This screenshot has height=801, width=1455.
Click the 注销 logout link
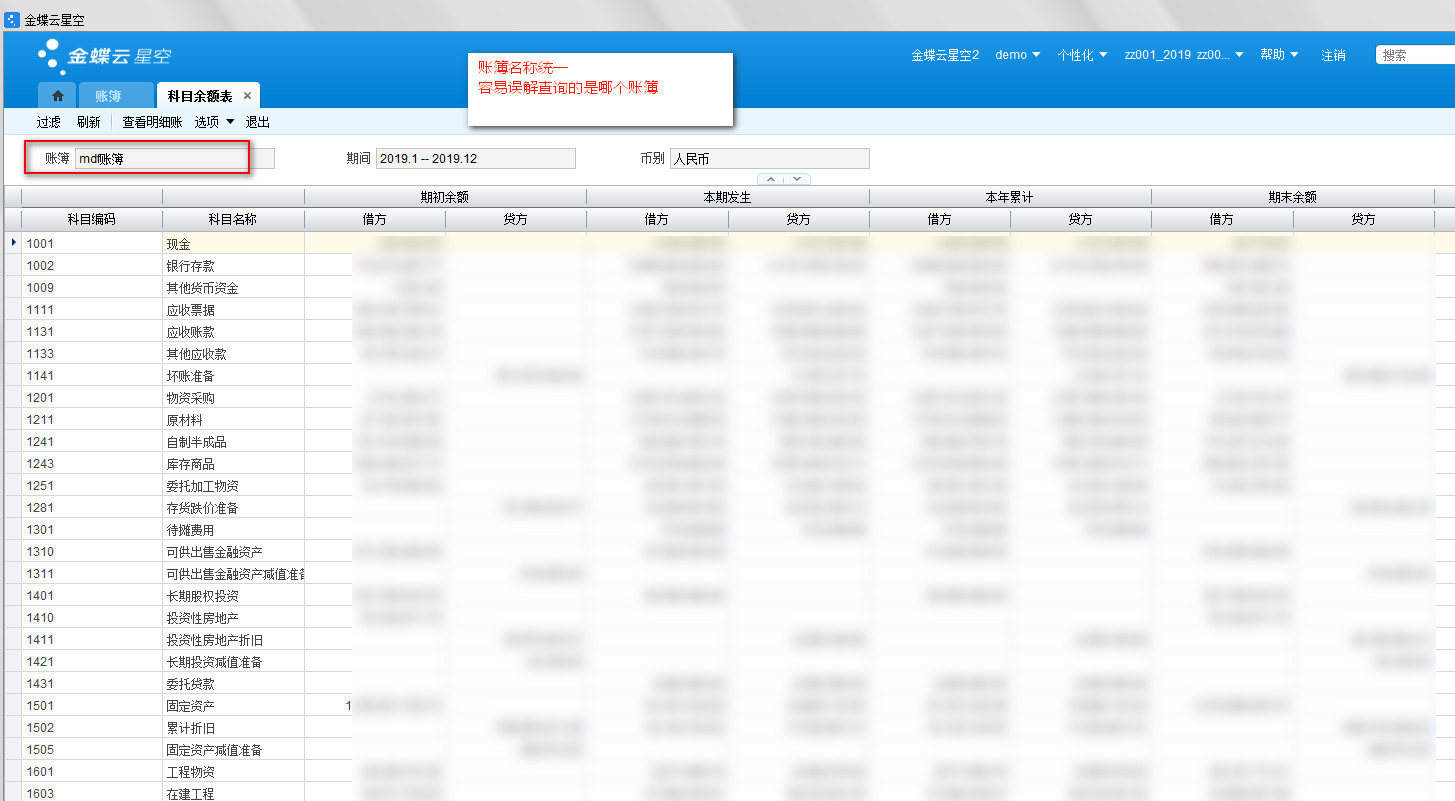(x=1333, y=55)
